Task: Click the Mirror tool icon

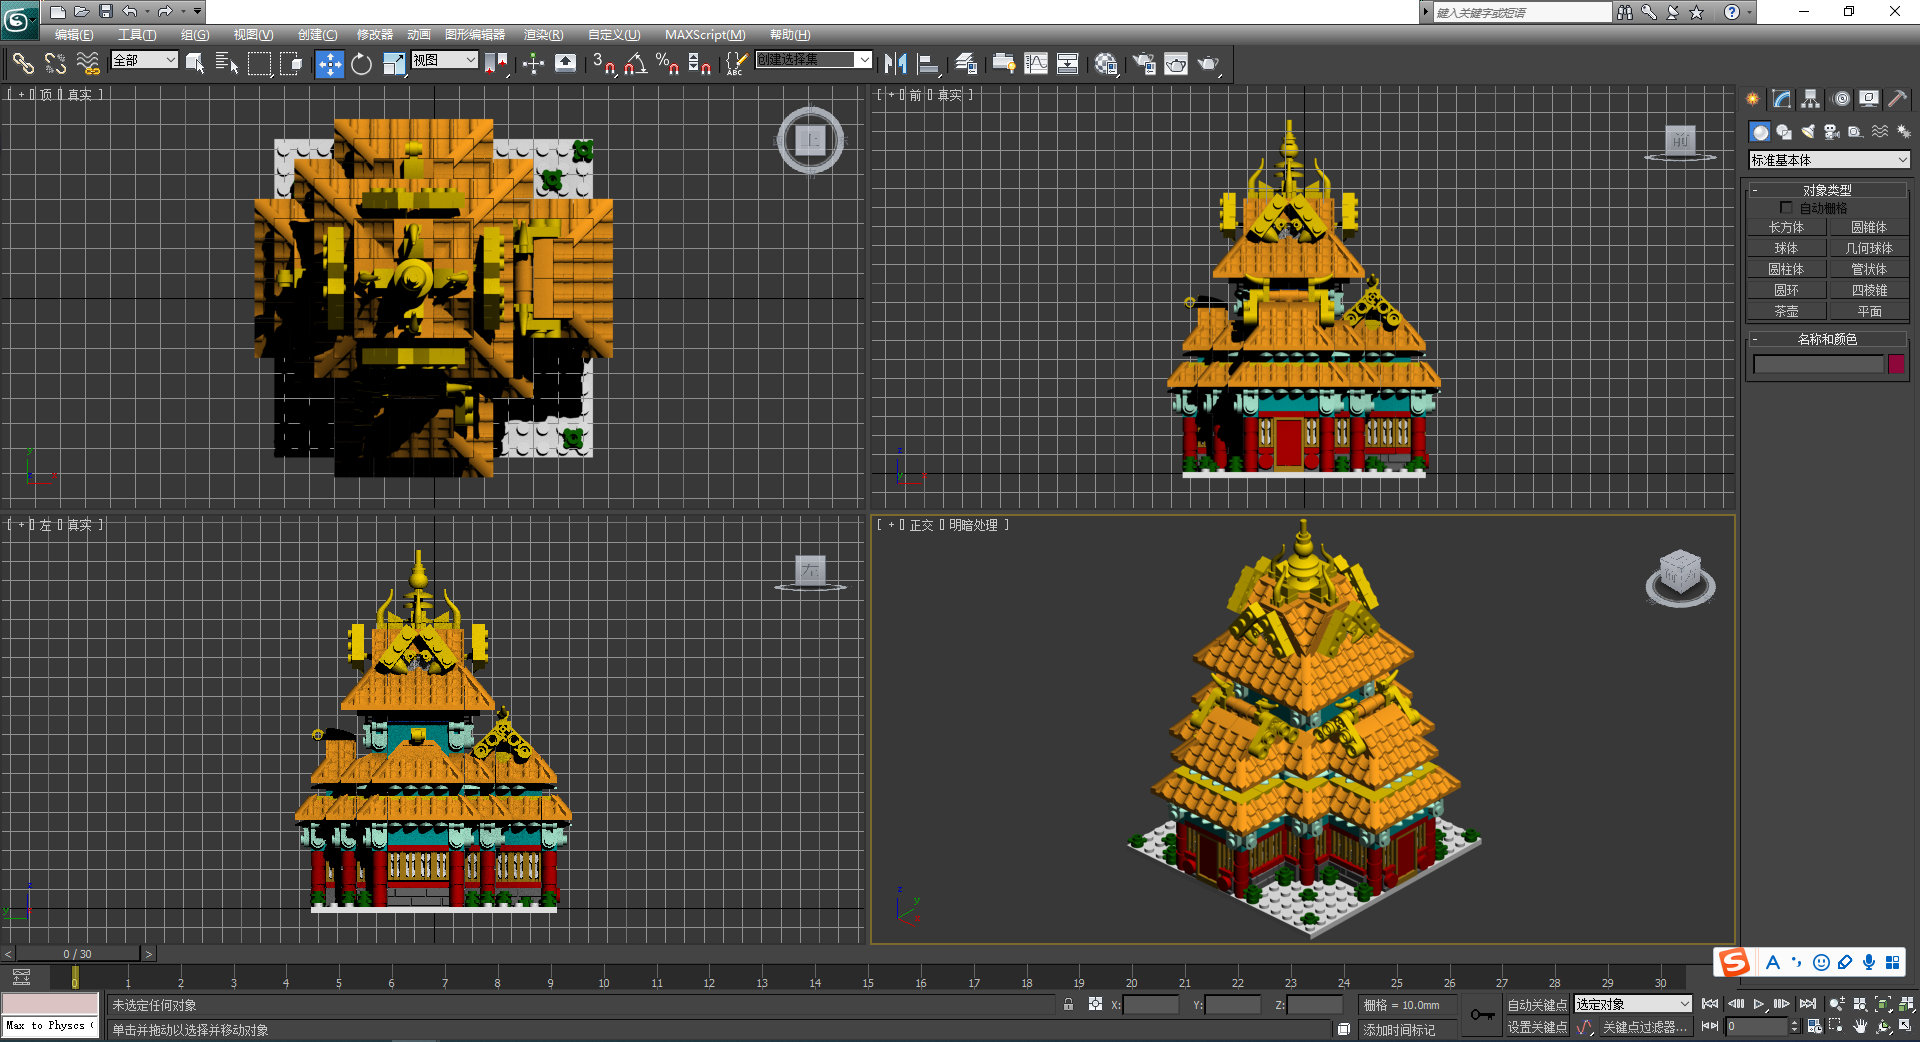Action: 895,64
